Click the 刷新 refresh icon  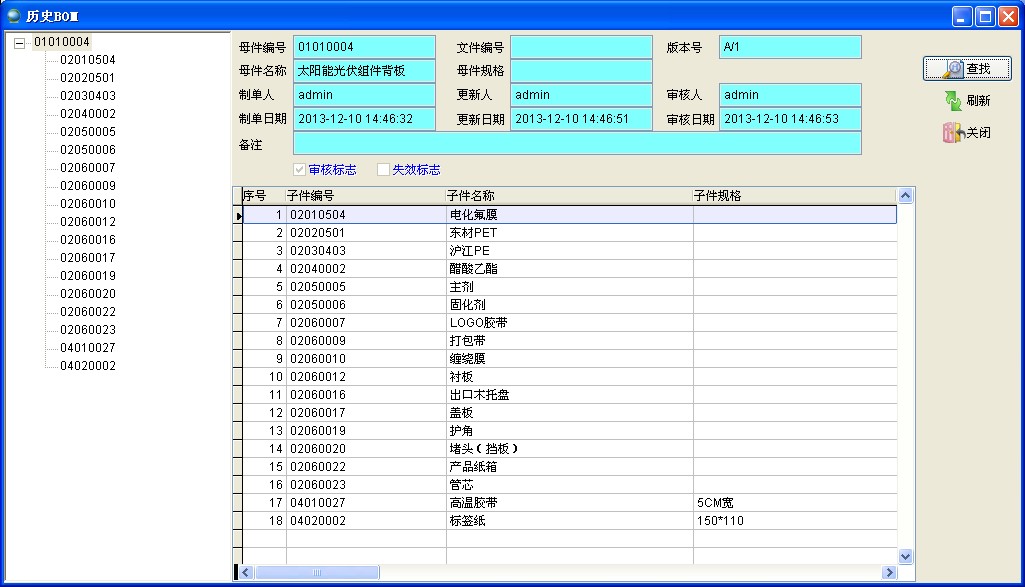pyautogui.click(x=954, y=101)
